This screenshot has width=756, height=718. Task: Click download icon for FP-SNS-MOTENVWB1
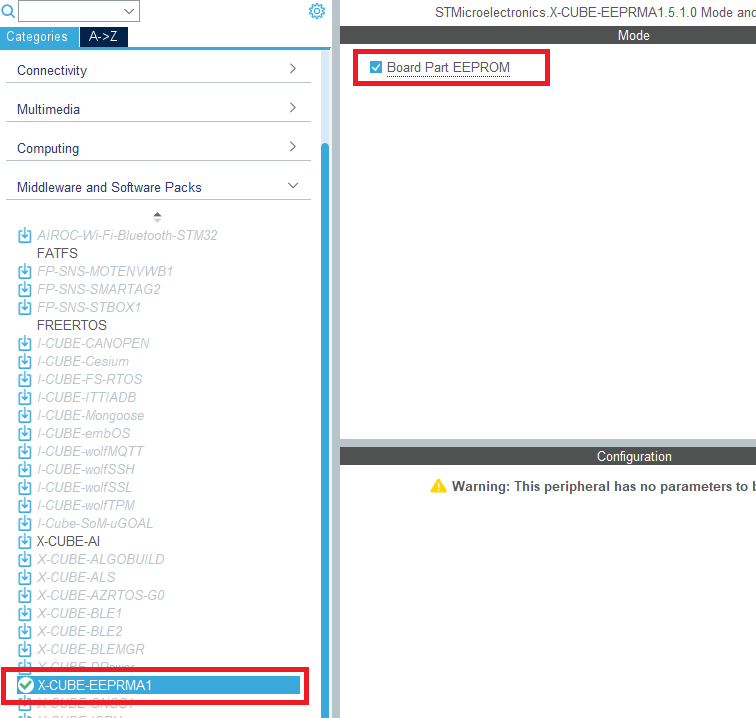click(x=25, y=271)
